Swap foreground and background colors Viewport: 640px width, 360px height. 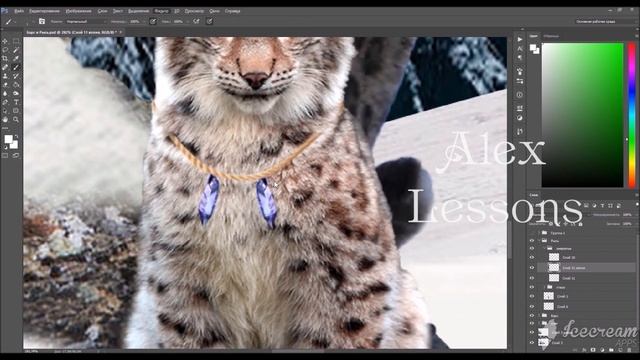pyautogui.click(x=16, y=137)
